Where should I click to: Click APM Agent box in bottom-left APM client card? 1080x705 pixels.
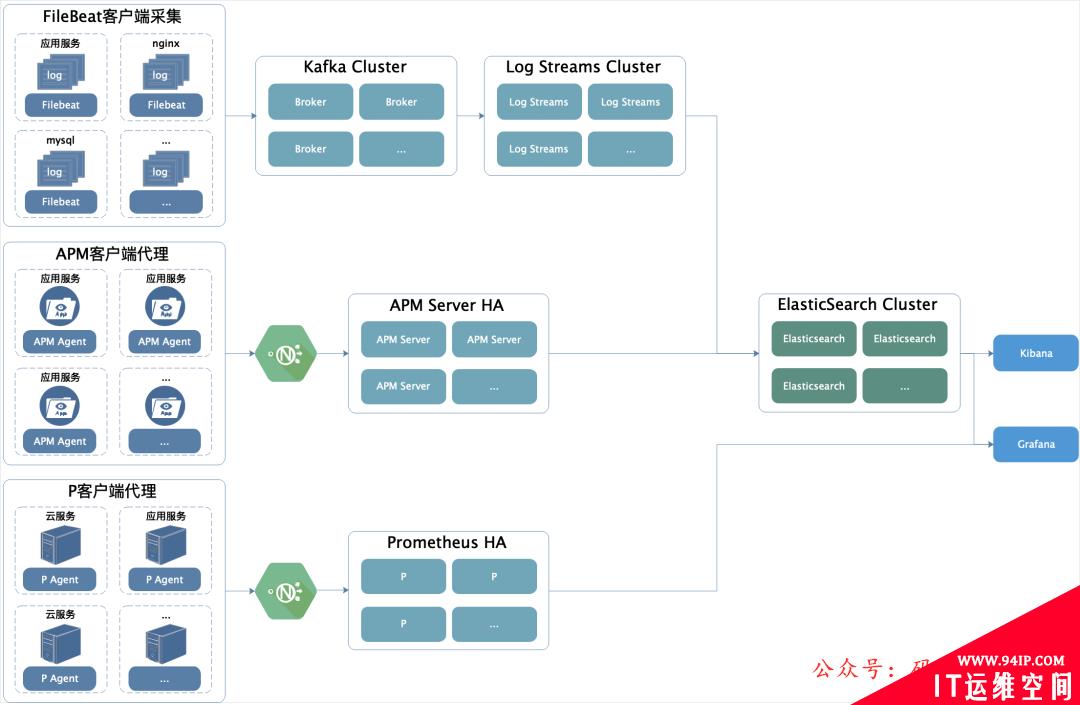tap(60, 441)
